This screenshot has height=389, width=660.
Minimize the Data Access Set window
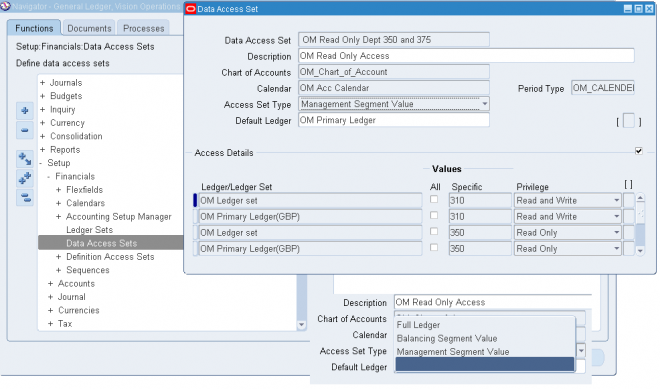point(628,9)
